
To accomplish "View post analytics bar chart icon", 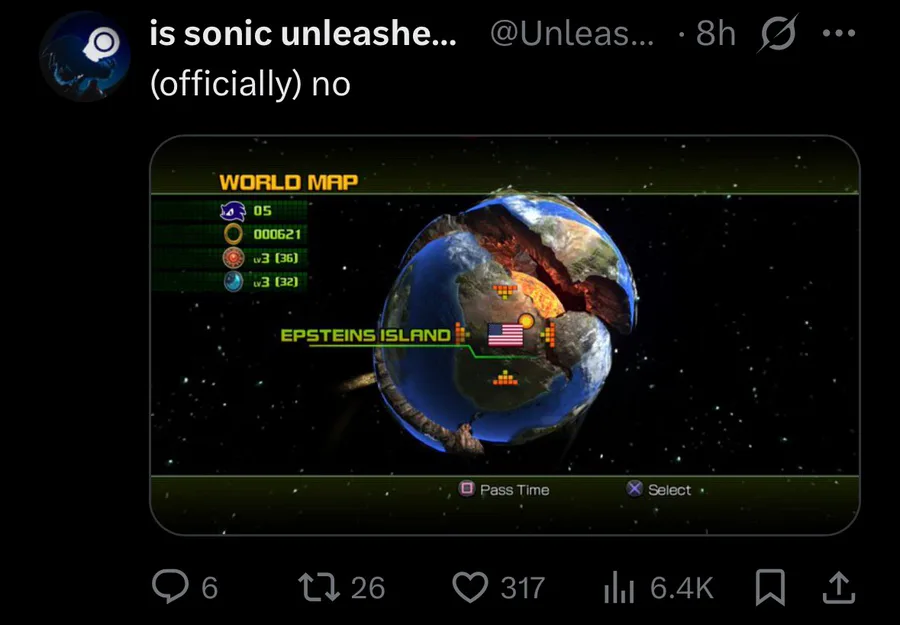I will [x=619, y=587].
